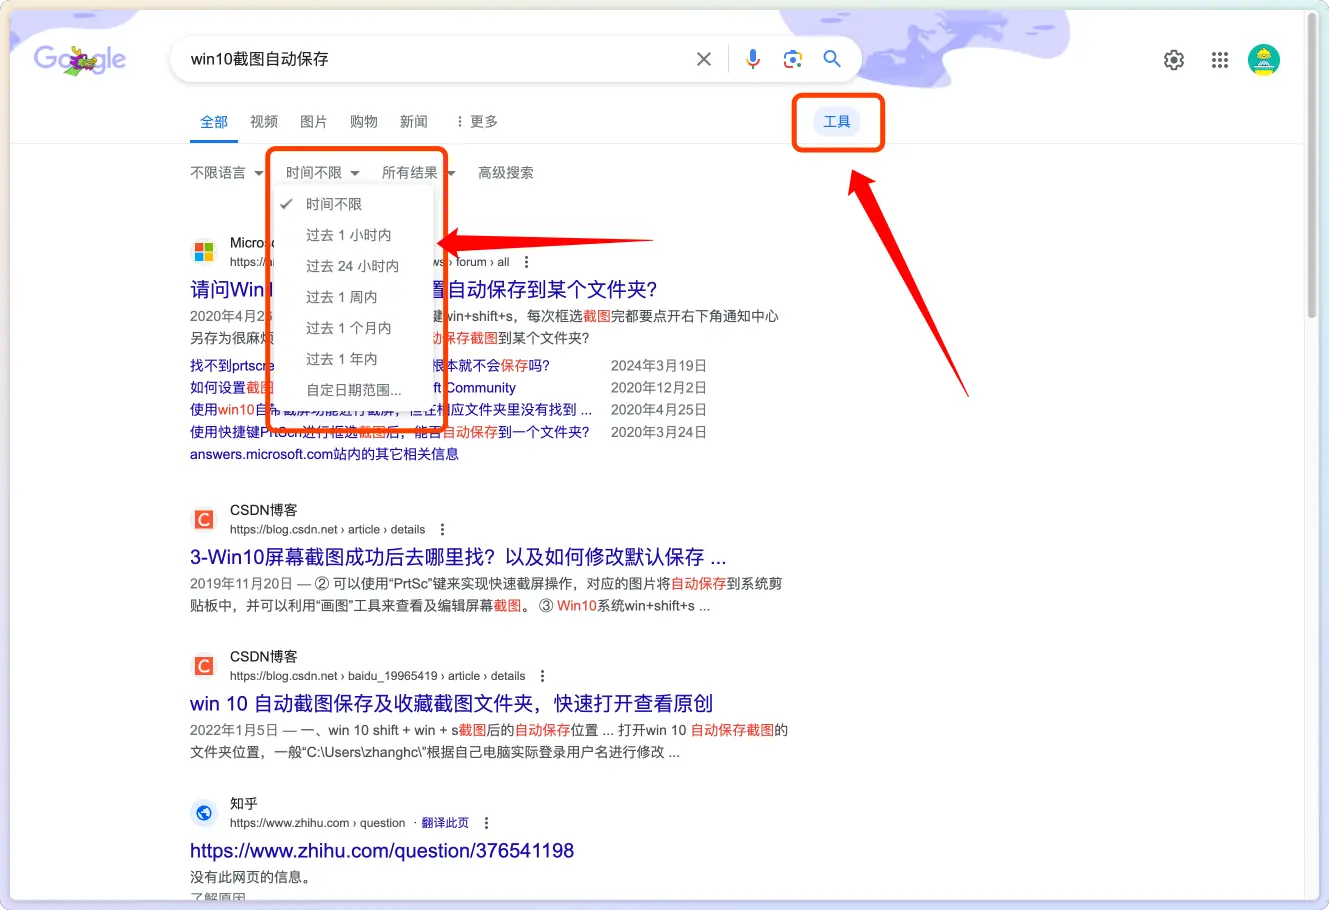Image resolution: width=1329 pixels, height=910 pixels.
Task: Expand the 更多 menu
Action: point(476,122)
